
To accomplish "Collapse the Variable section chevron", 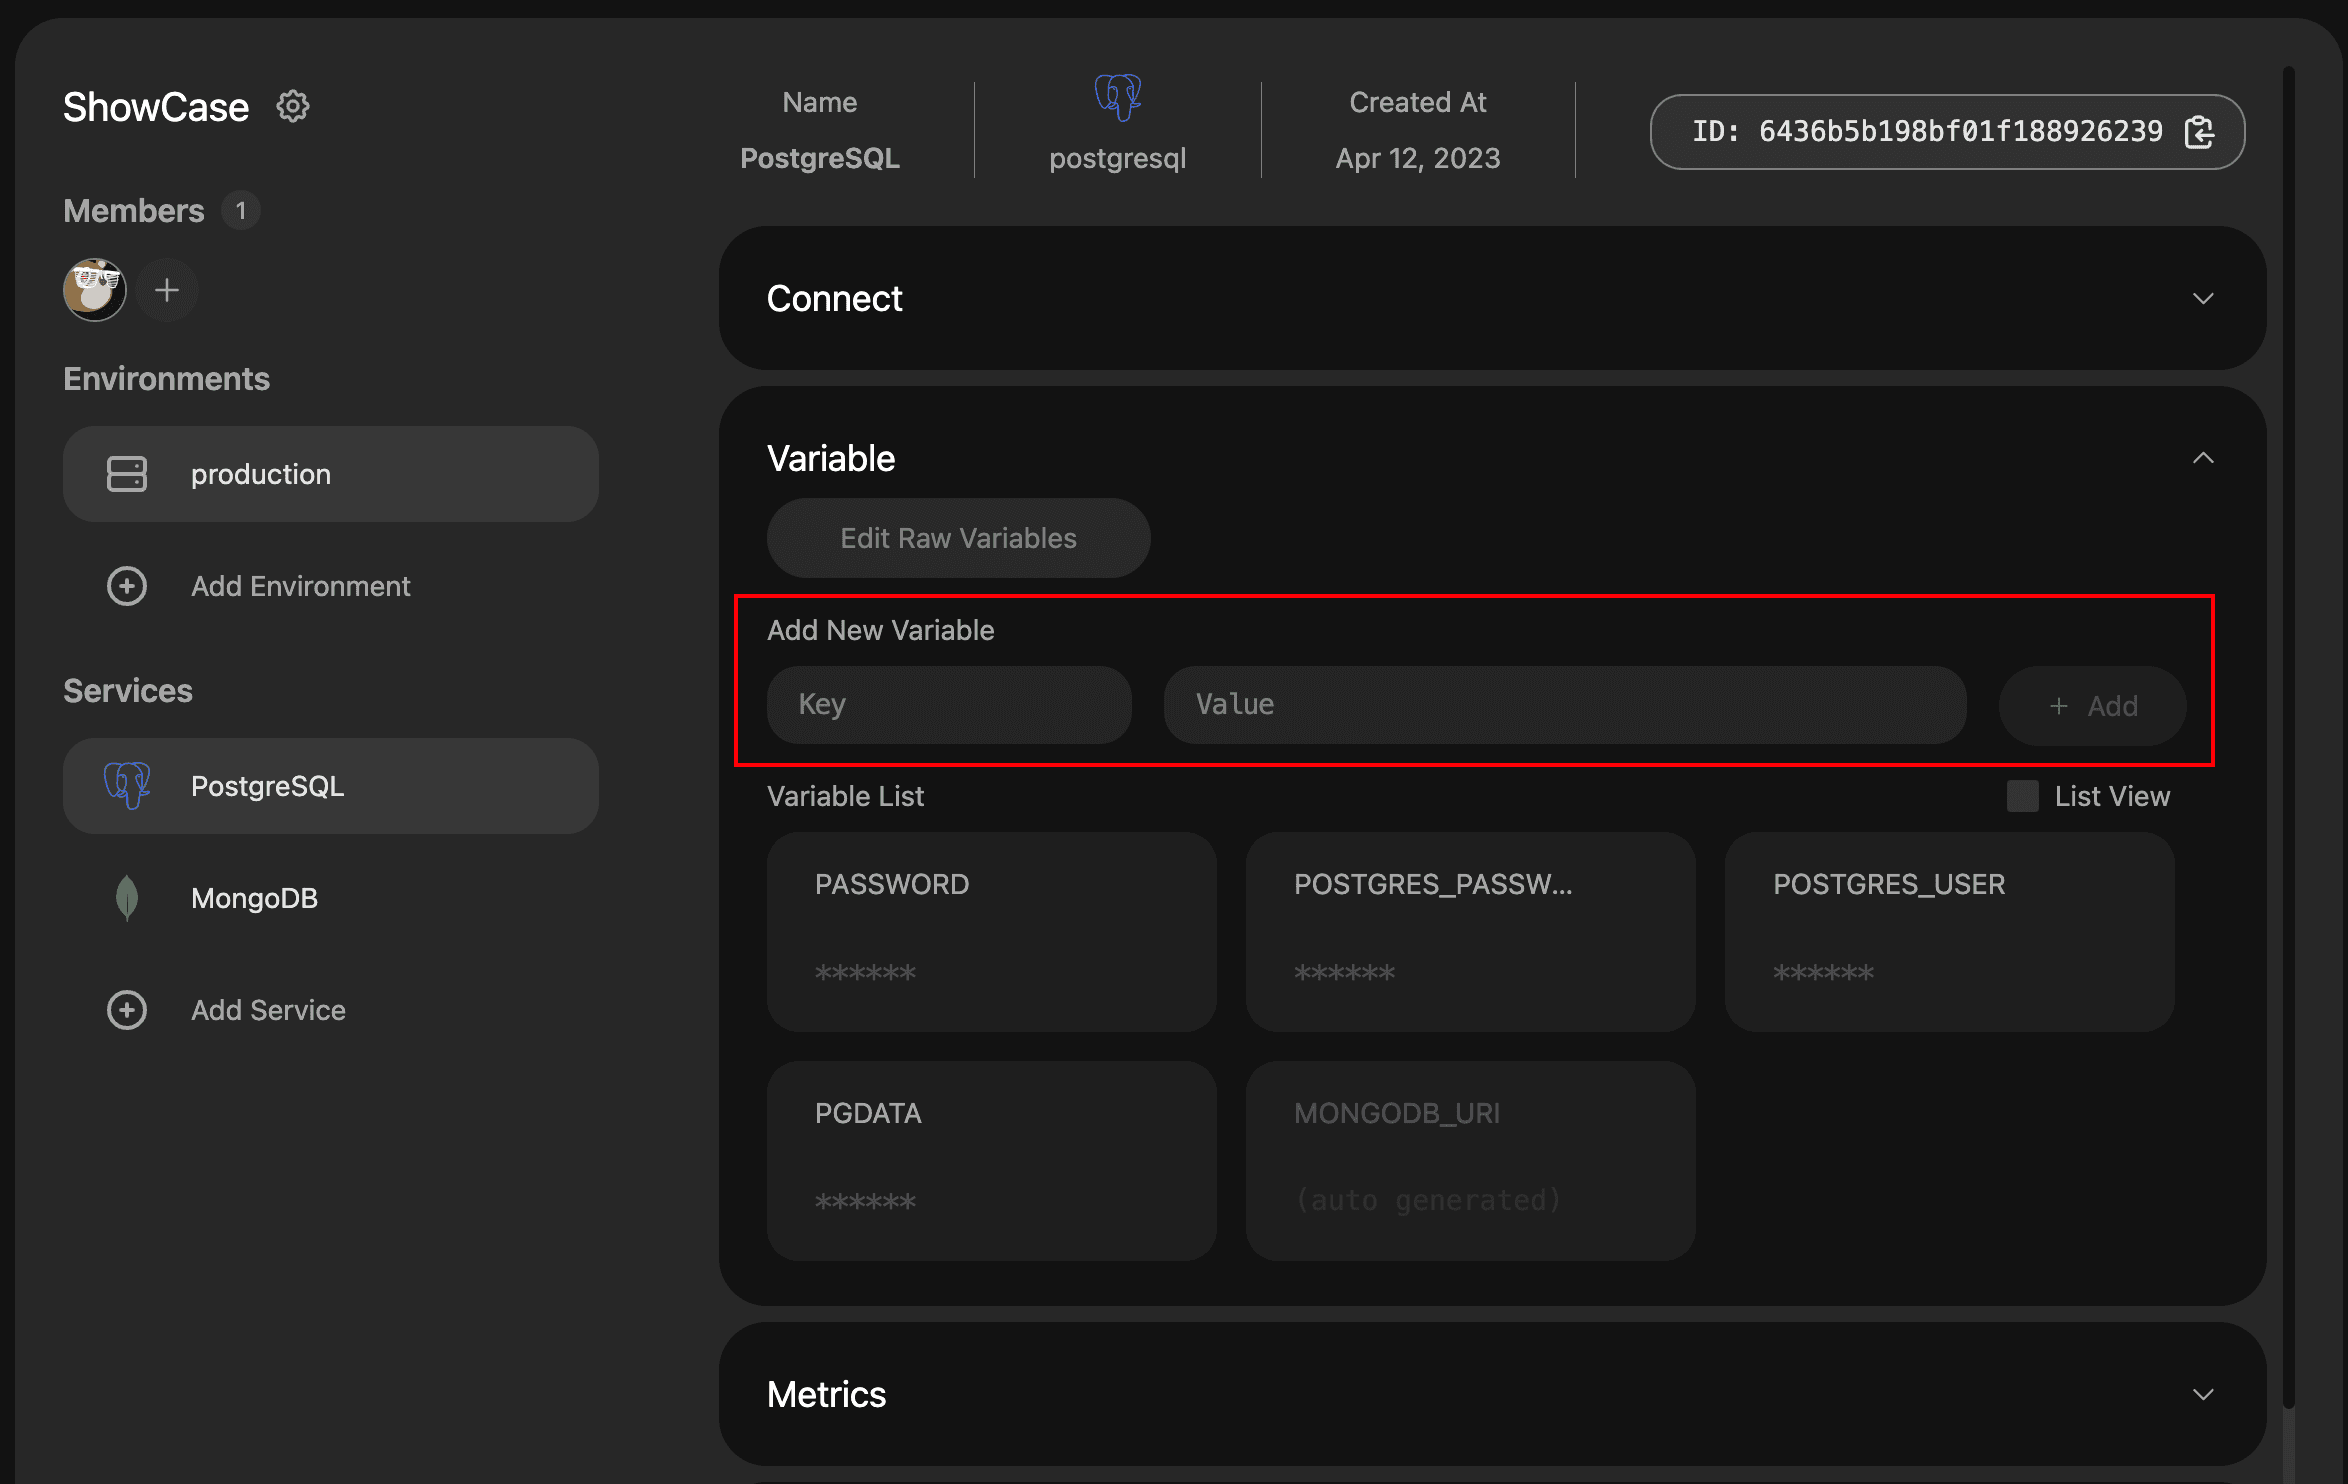I will pyautogui.click(x=2204, y=458).
